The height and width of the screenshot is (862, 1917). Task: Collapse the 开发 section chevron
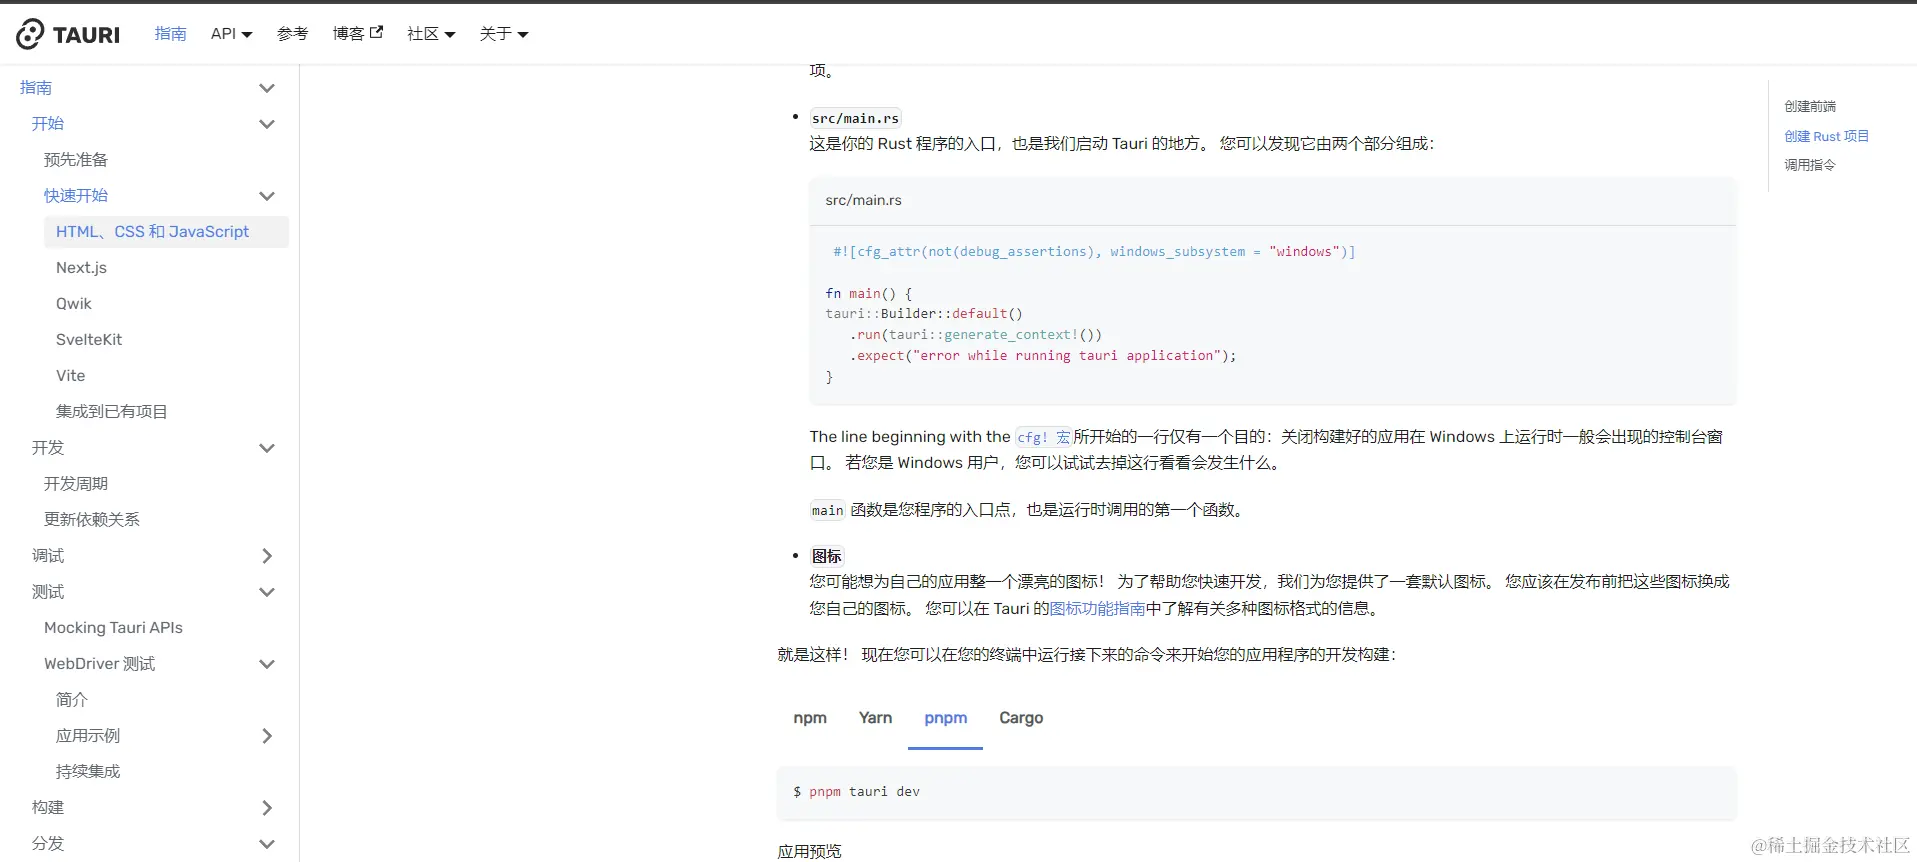267,448
